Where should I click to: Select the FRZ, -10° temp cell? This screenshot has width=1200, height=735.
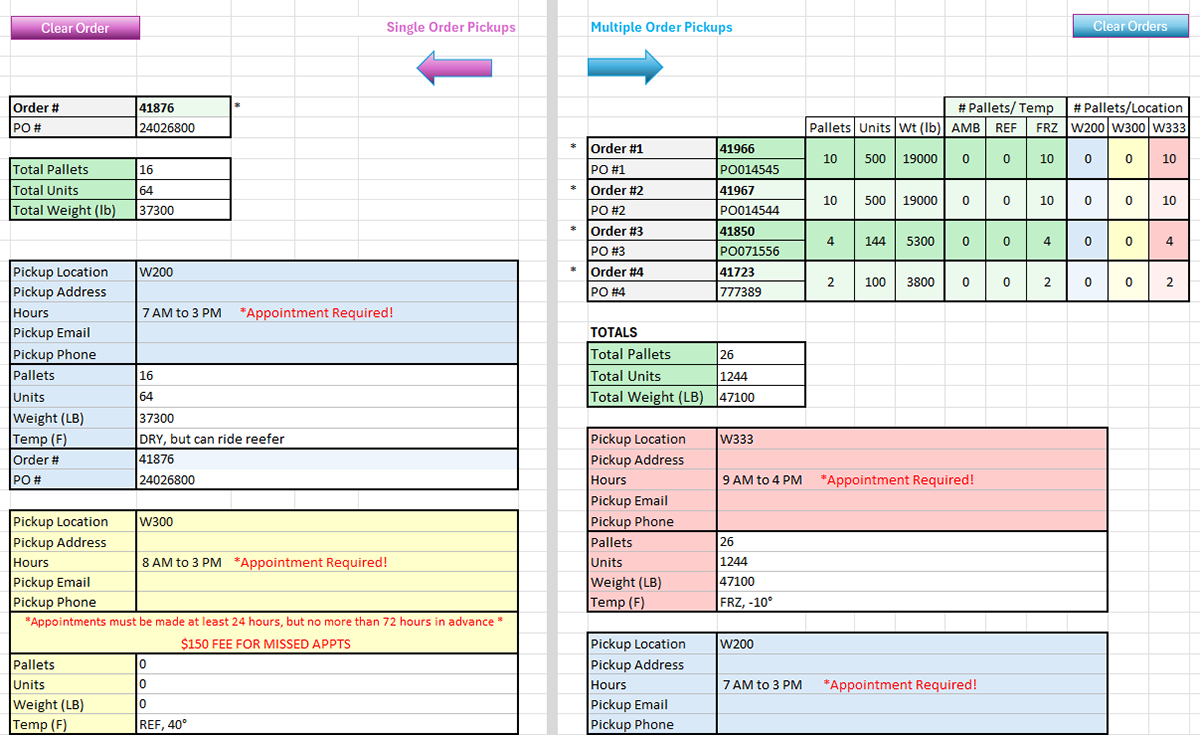coord(912,602)
